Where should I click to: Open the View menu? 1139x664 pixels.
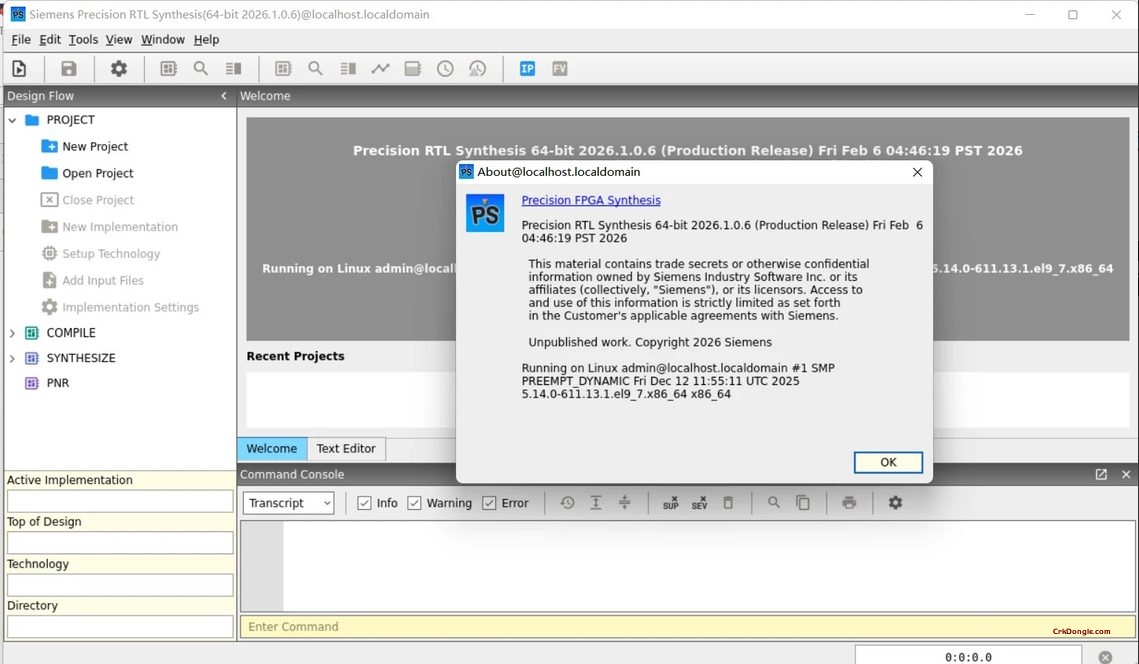(x=119, y=39)
